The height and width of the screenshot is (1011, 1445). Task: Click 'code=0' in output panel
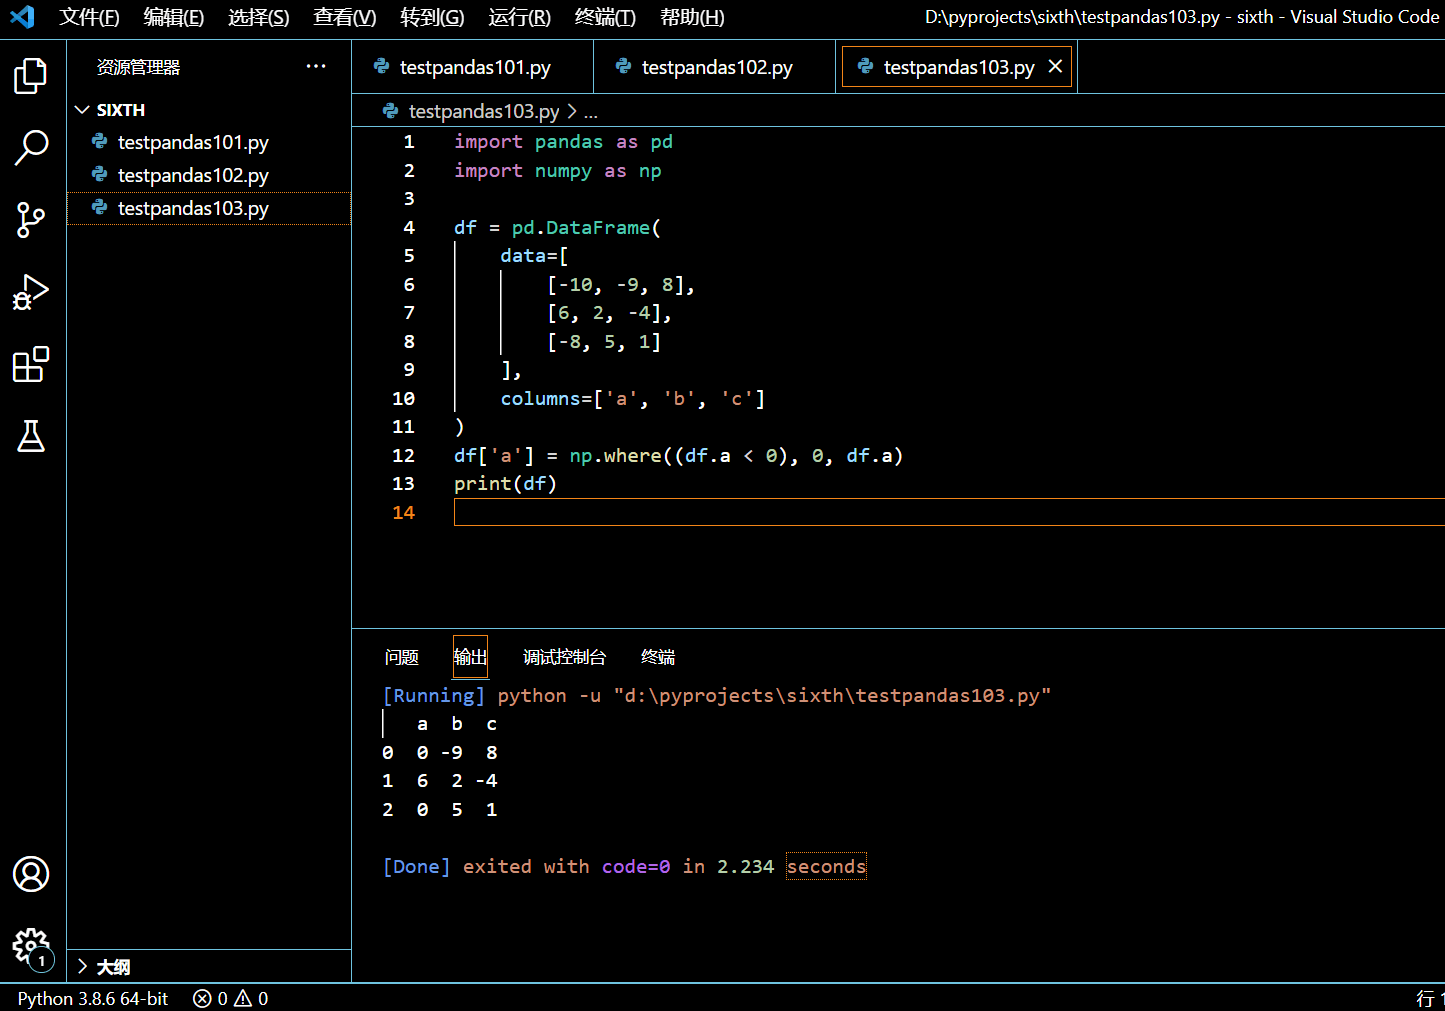click(x=636, y=866)
